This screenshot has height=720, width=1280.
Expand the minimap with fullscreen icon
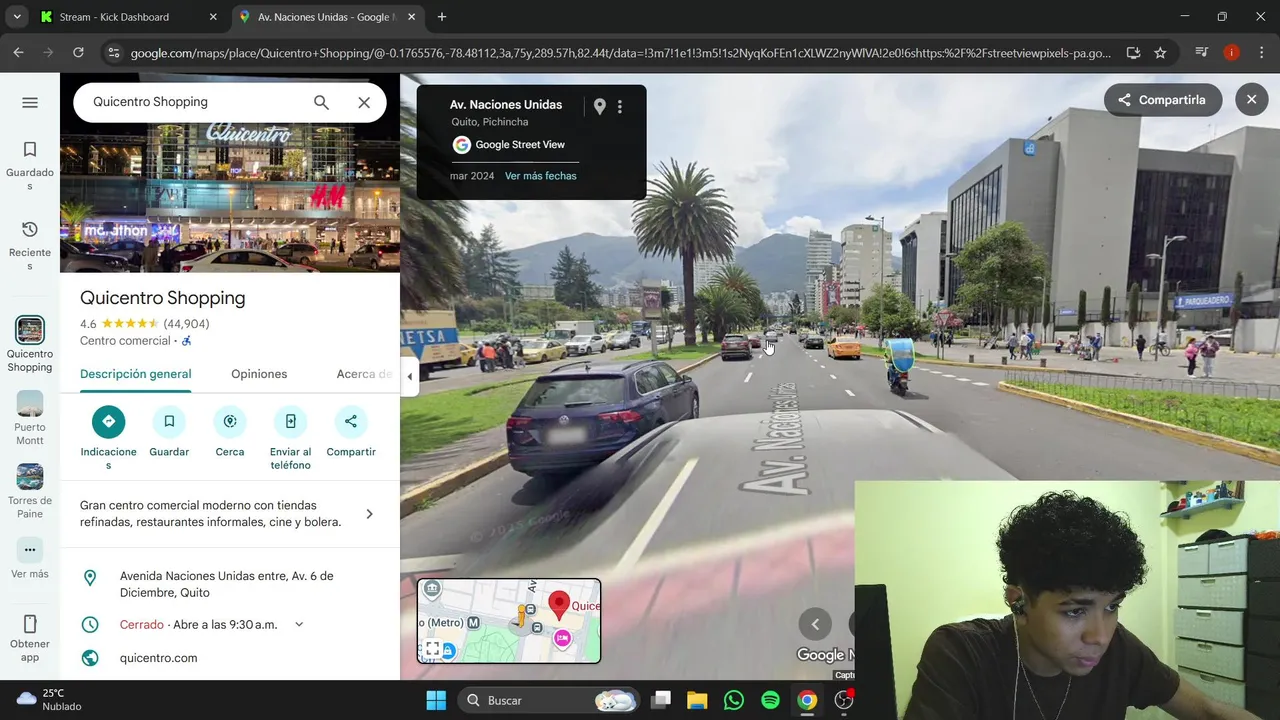coord(432,649)
